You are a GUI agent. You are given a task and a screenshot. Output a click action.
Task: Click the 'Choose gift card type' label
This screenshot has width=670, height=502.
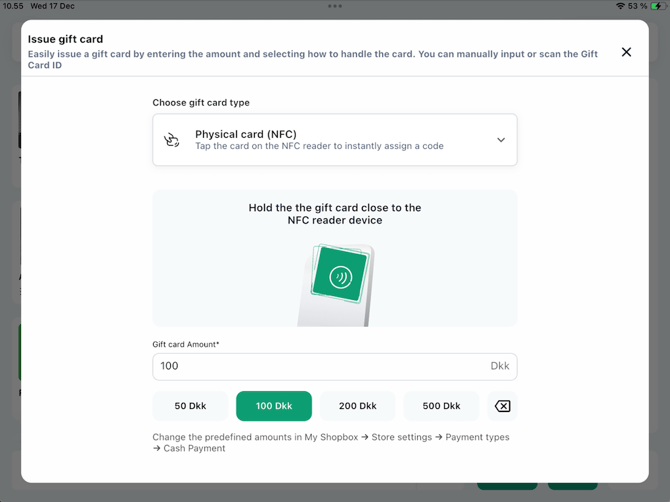[x=201, y=103]
